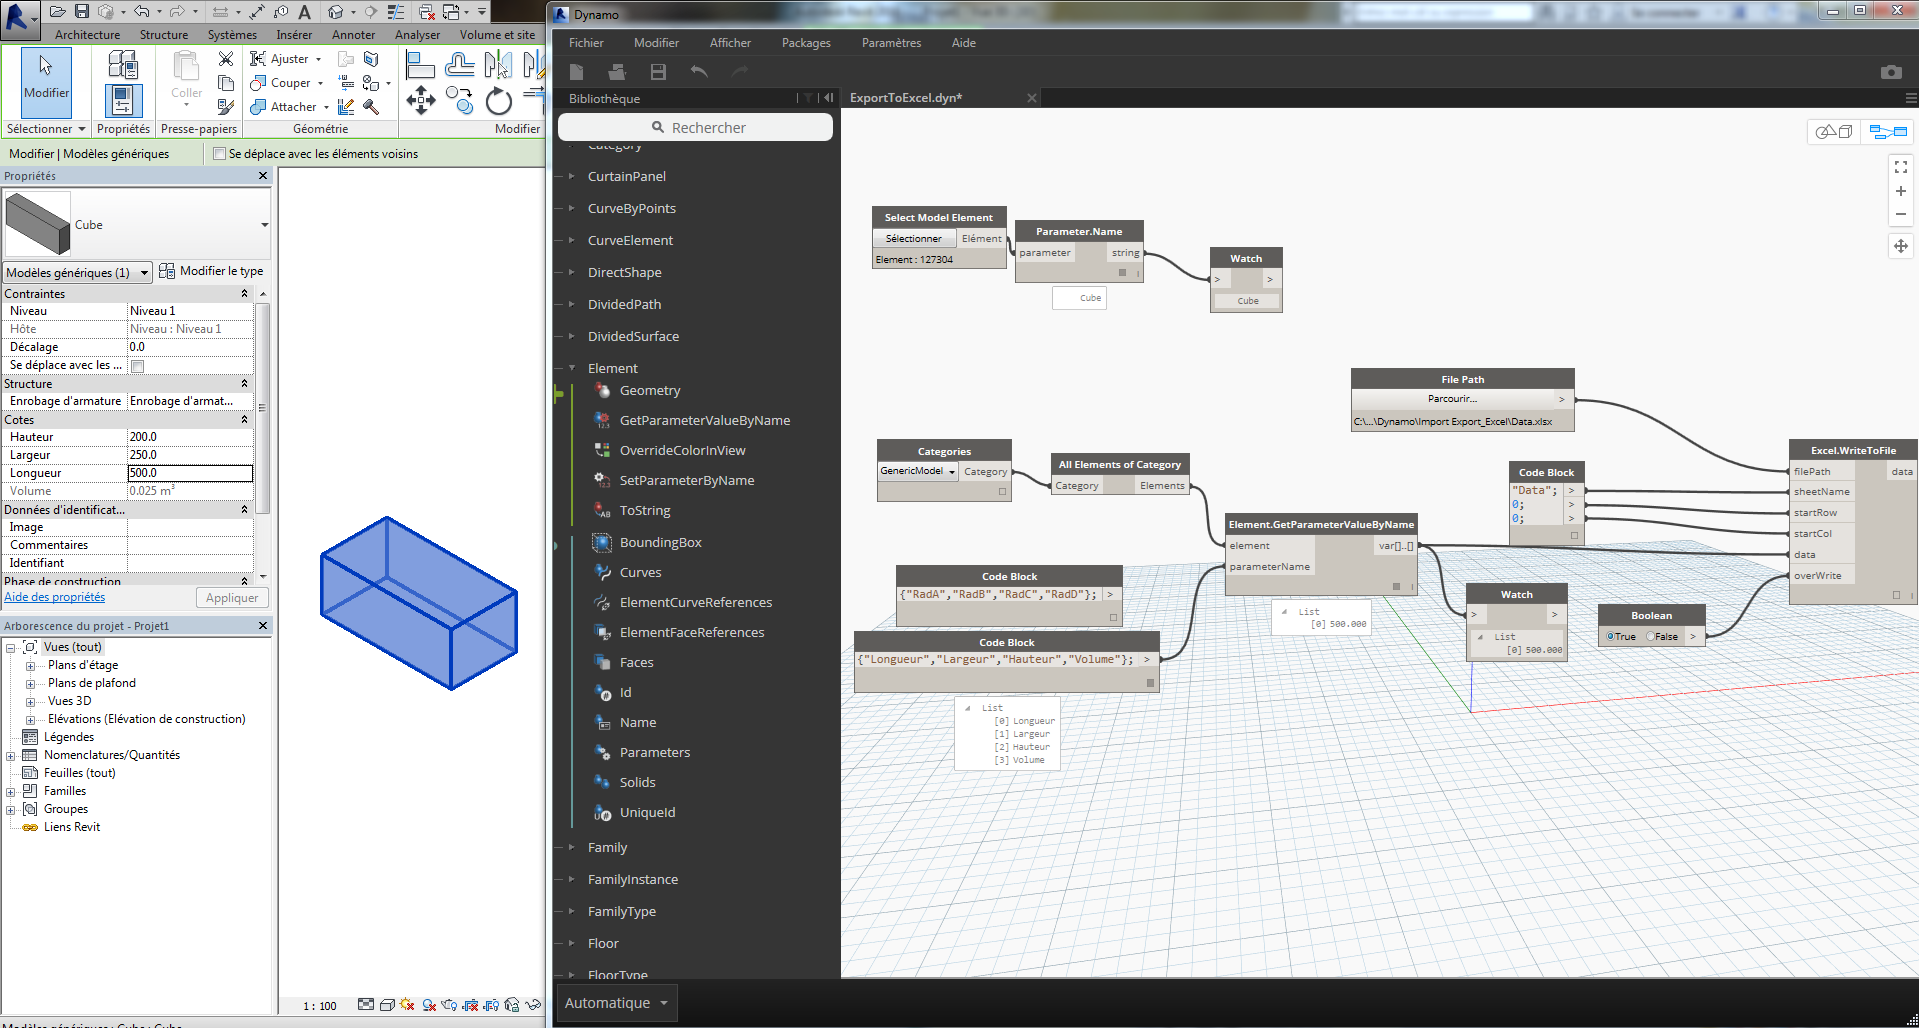This screenshot has width=1919, height=1028.
Task: Open the GenericModel category dropdown
Action: [917, 471]
